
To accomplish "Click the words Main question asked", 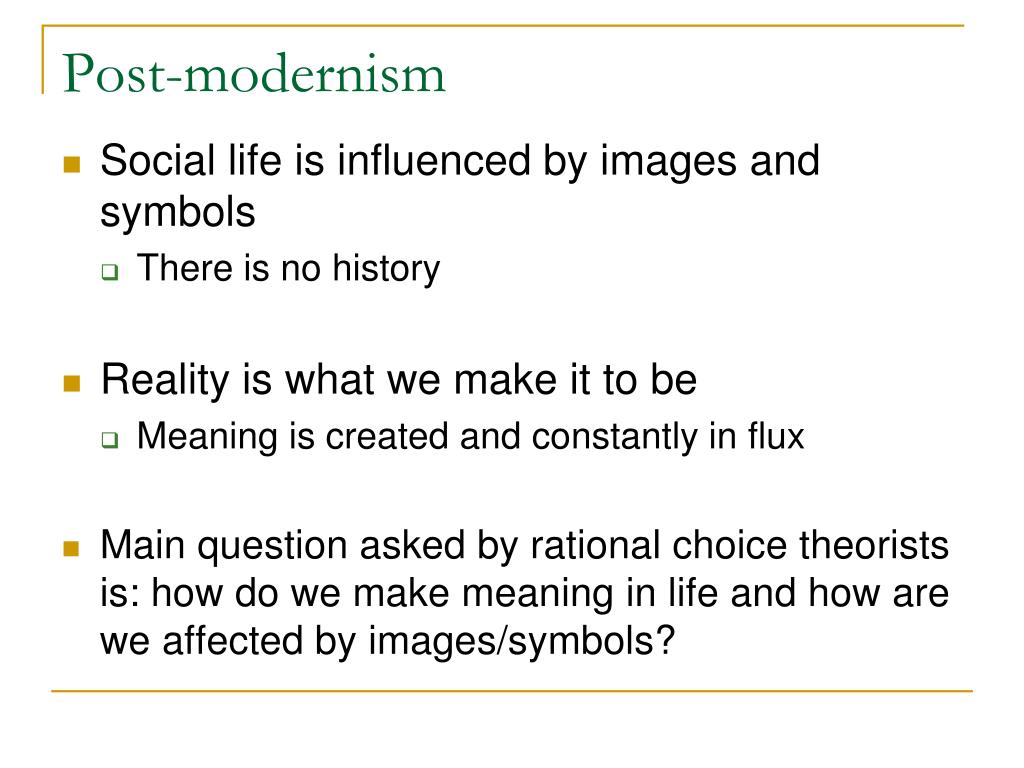I will [x=283, y=547].
